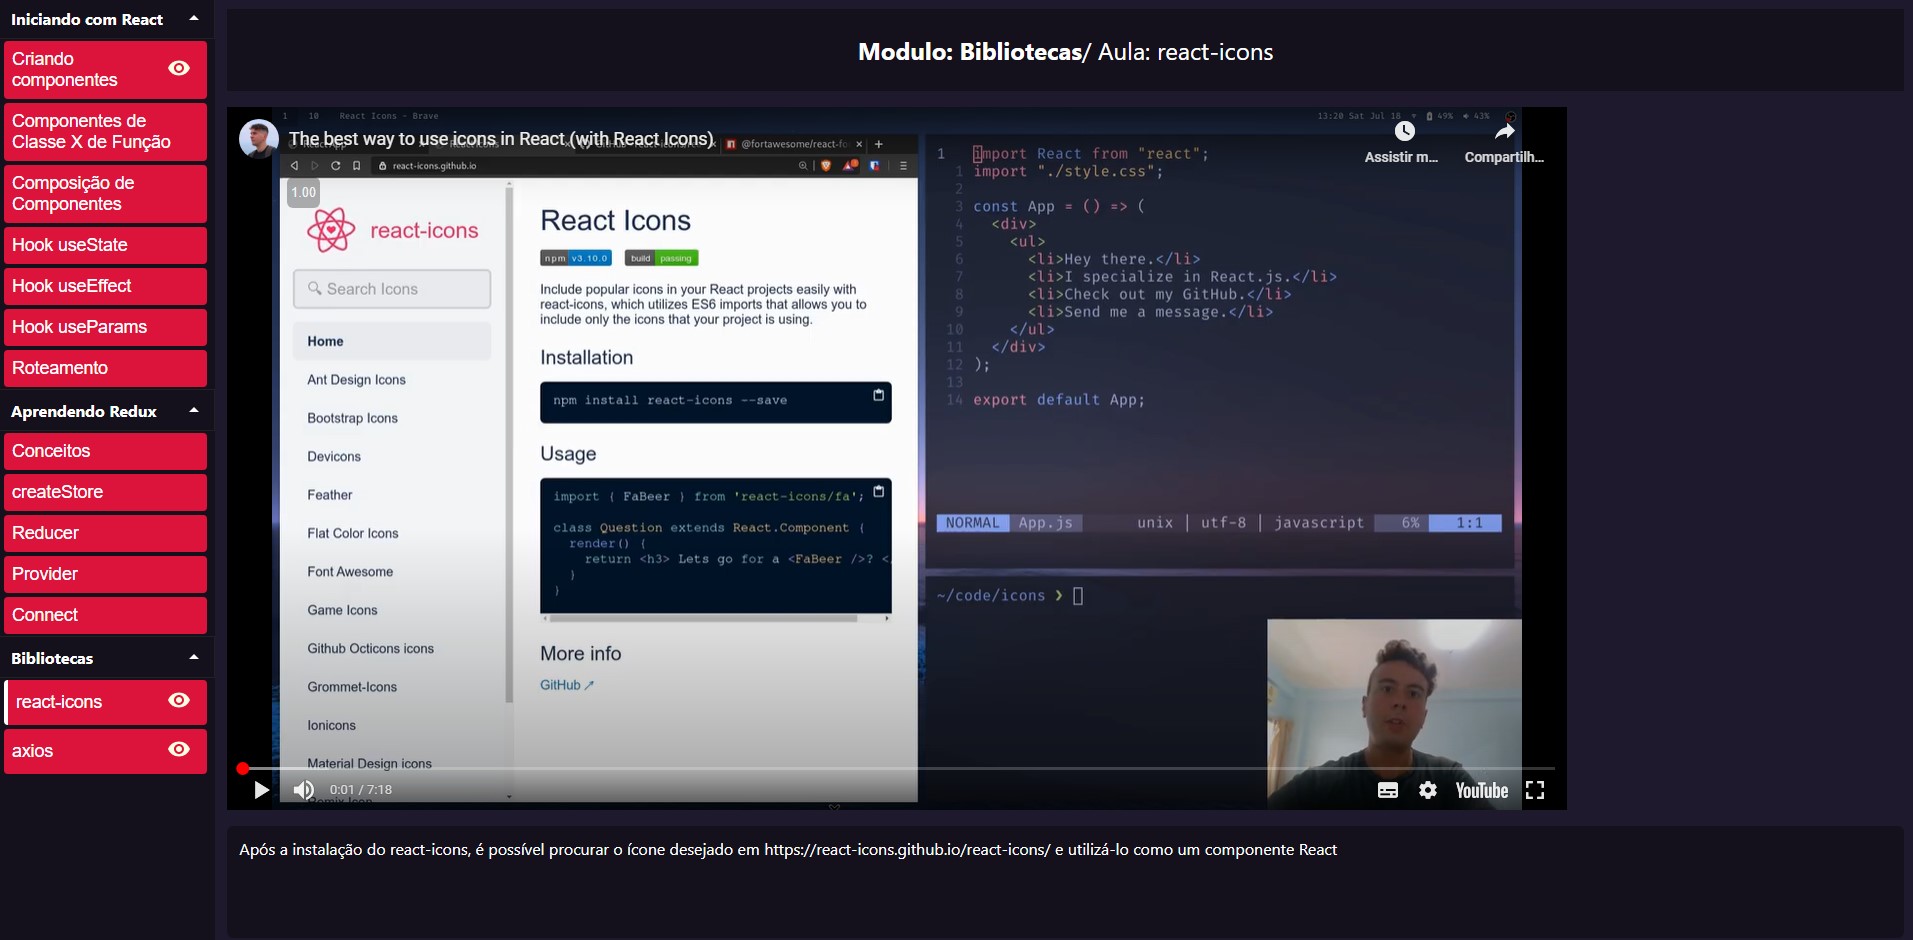Toggle video subtitles captions icon

[1388, 790]
